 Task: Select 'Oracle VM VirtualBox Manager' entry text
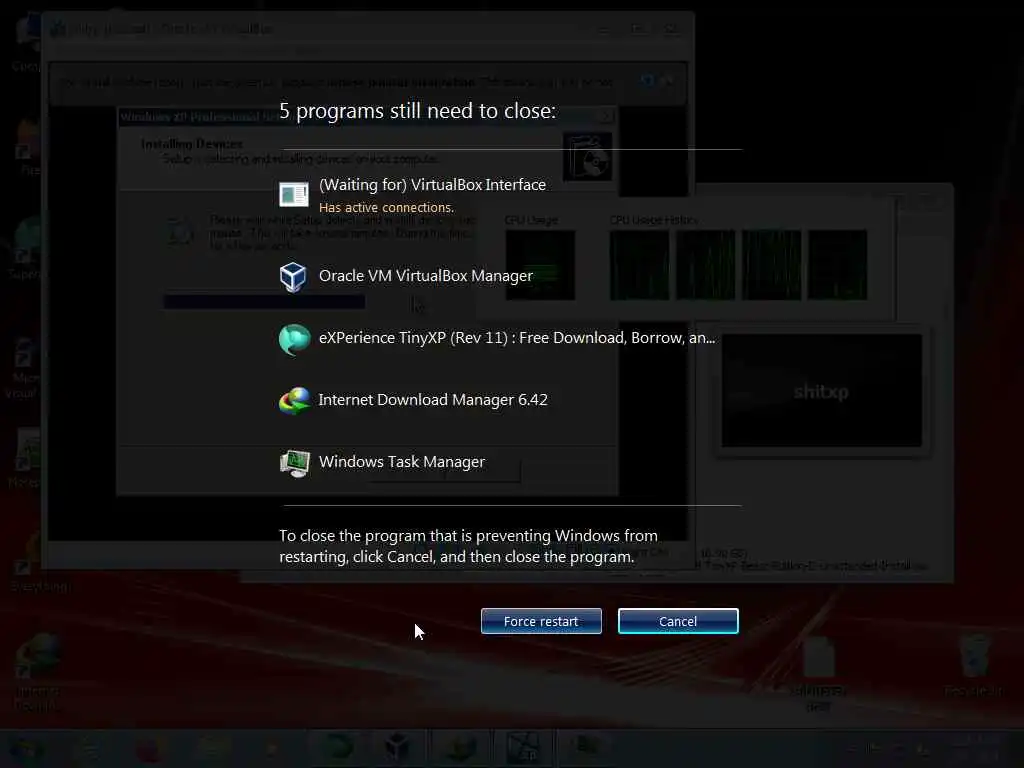click(x=426, y=276)
